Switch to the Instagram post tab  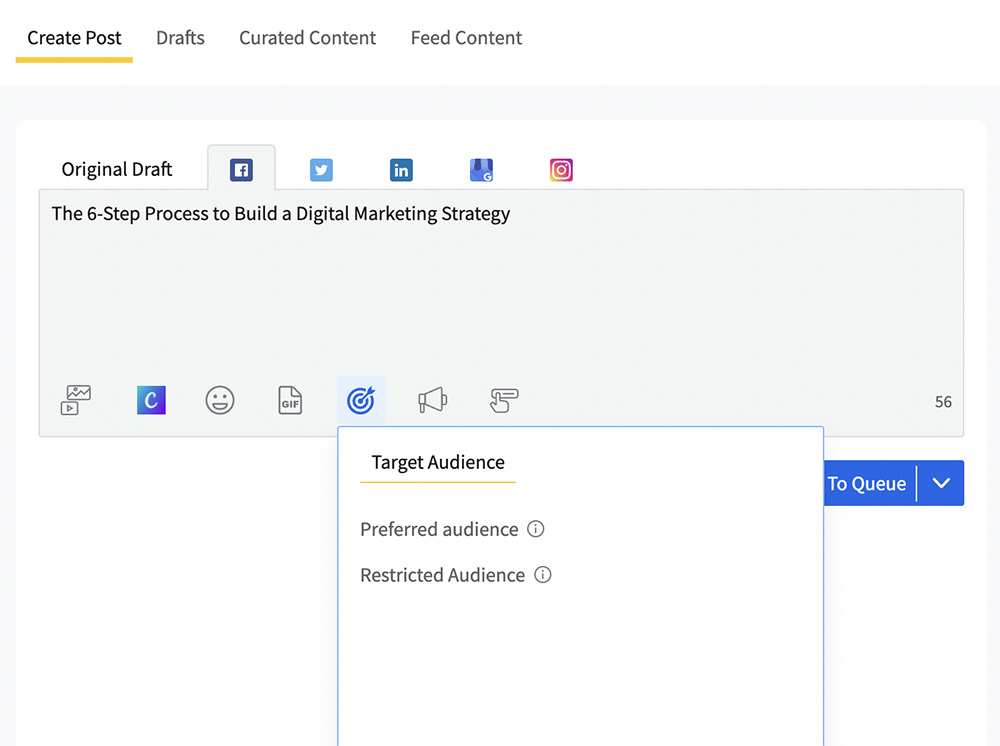(x=561, y=170)
